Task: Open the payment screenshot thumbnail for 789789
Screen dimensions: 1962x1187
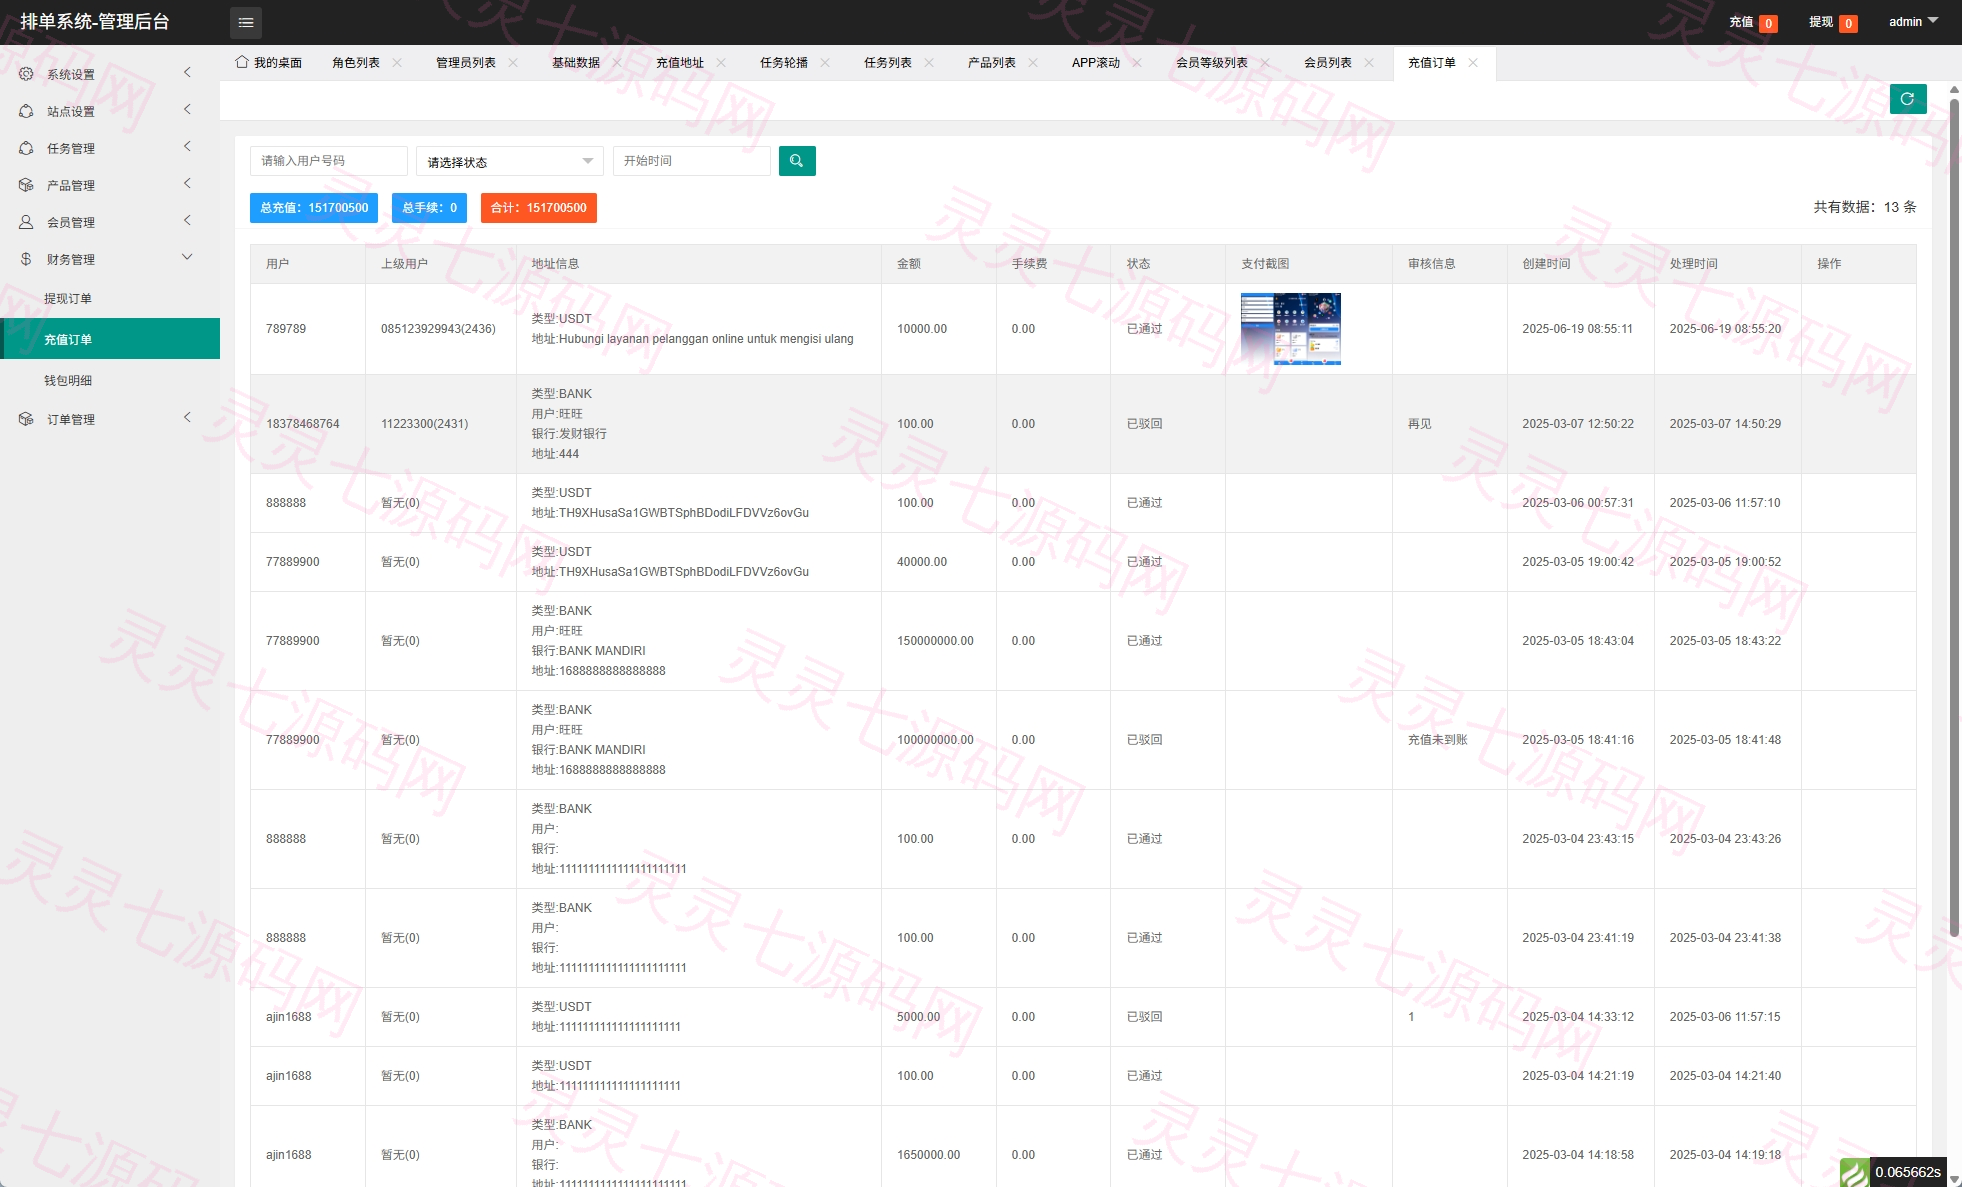Action: (1291, 329)
